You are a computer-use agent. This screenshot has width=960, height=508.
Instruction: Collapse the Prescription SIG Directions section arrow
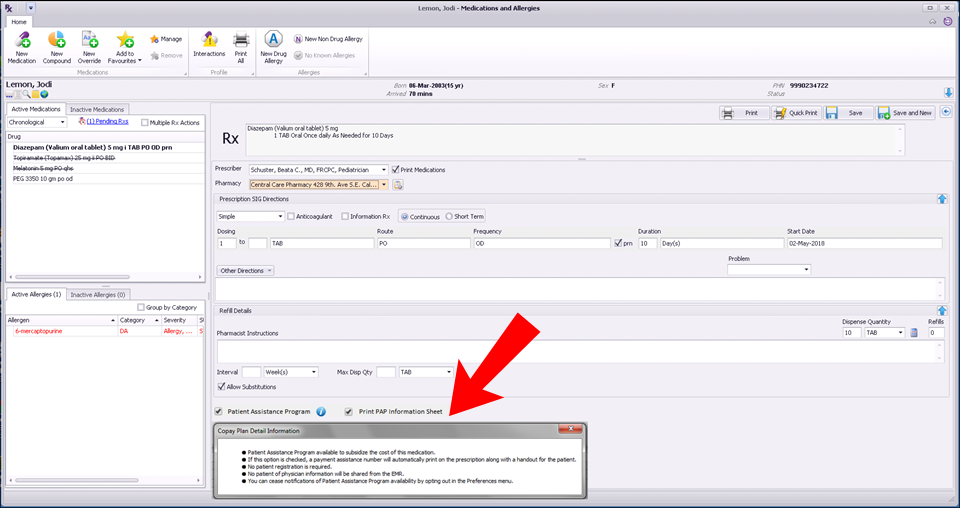coord(942,199)
